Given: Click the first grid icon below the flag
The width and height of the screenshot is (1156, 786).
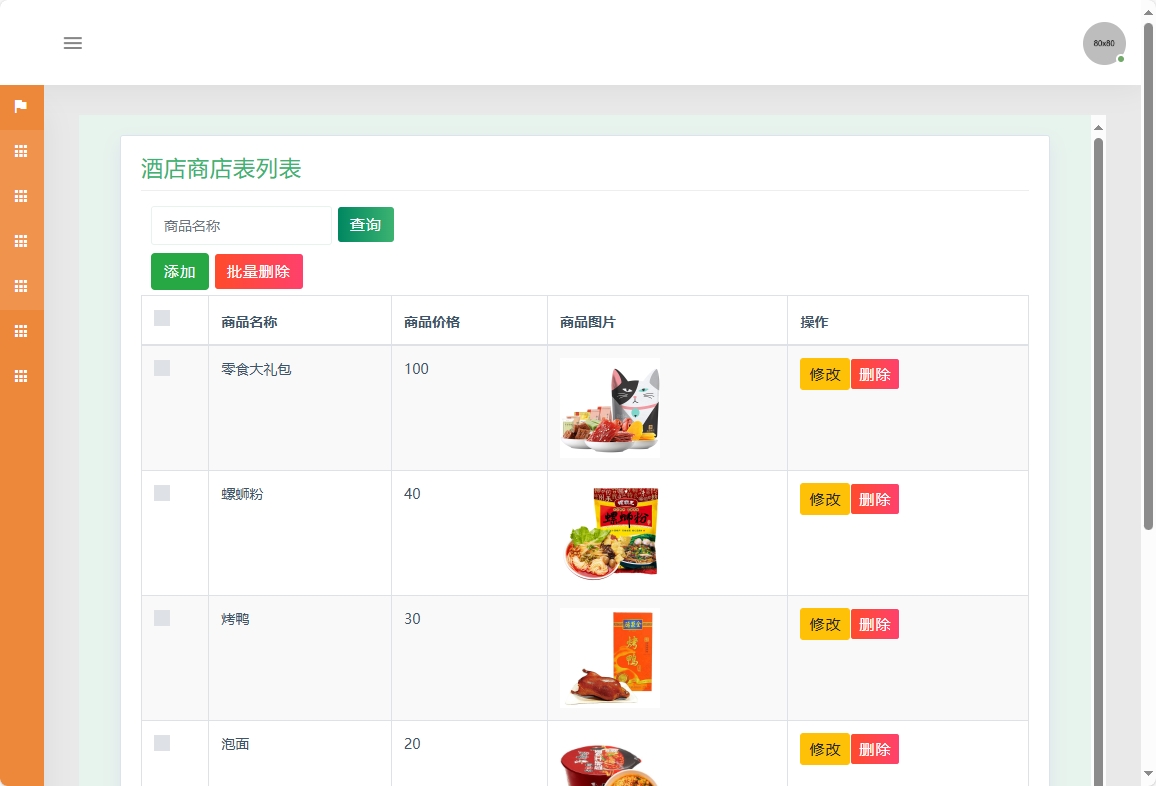Looking at the screenshot, I should pos(21,151).
